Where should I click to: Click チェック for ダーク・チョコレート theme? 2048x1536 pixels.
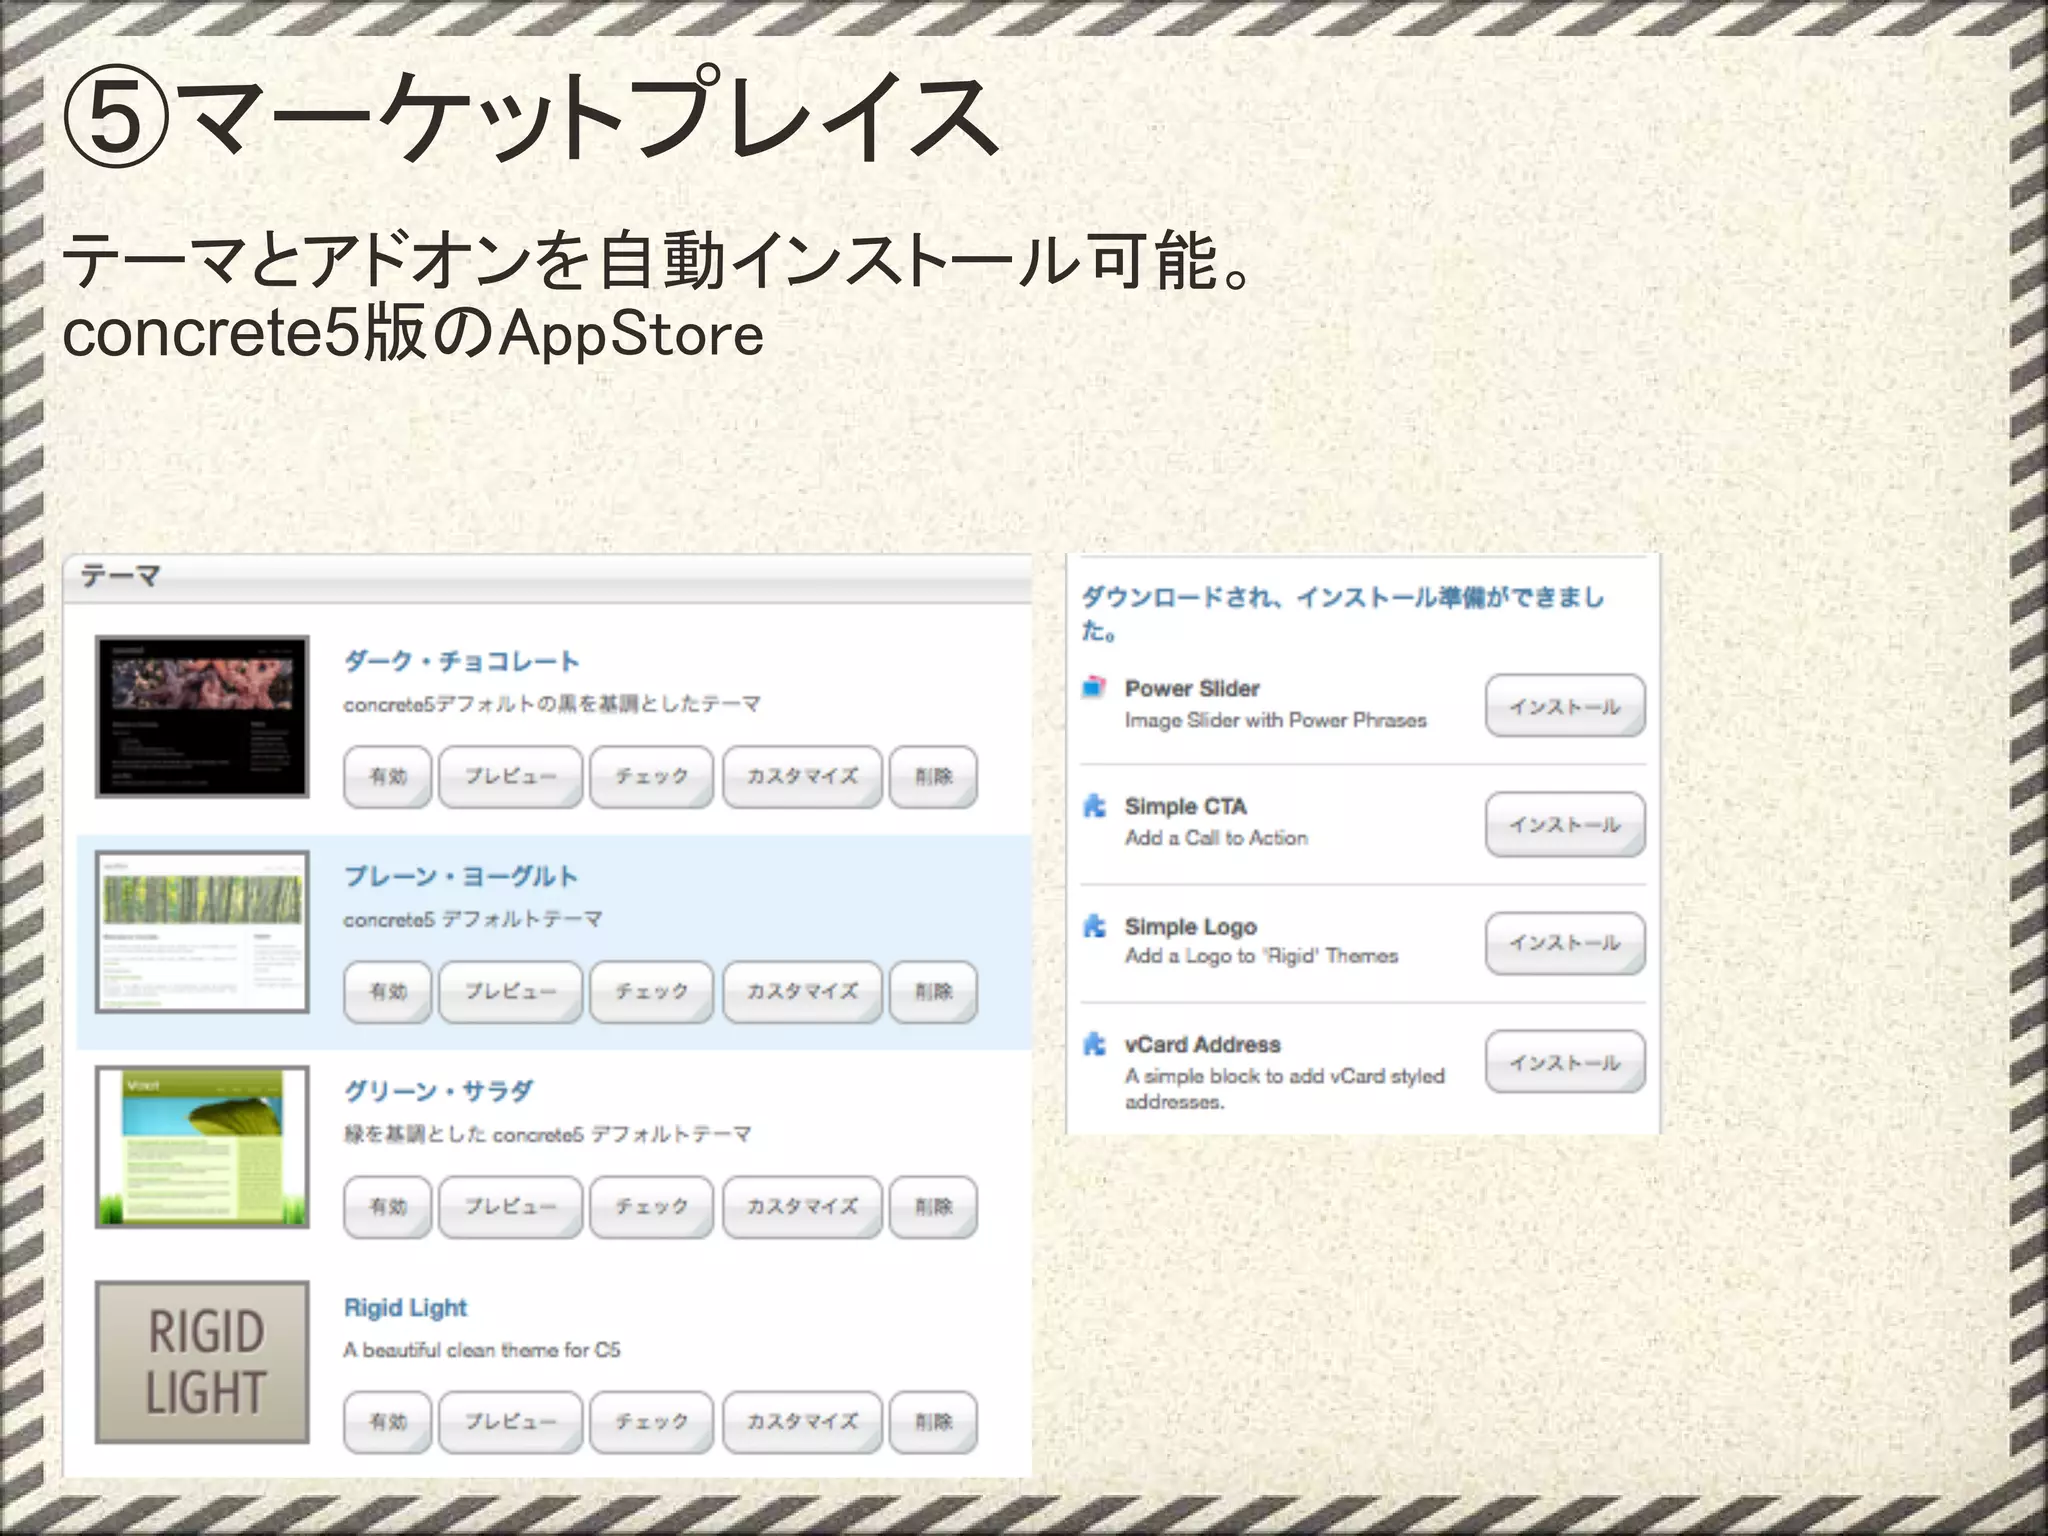coord(651,776)
